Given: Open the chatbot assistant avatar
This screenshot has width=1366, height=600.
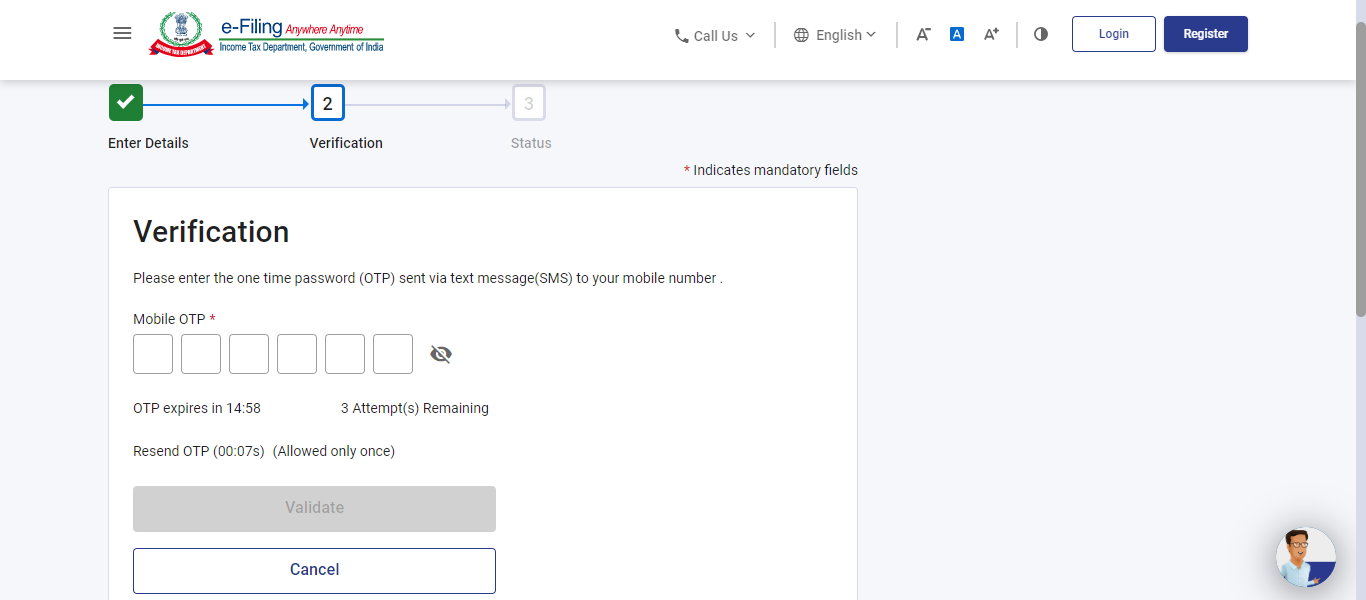Looking at the screenshot, I should pyautogui.click(x=1305, y=557).
